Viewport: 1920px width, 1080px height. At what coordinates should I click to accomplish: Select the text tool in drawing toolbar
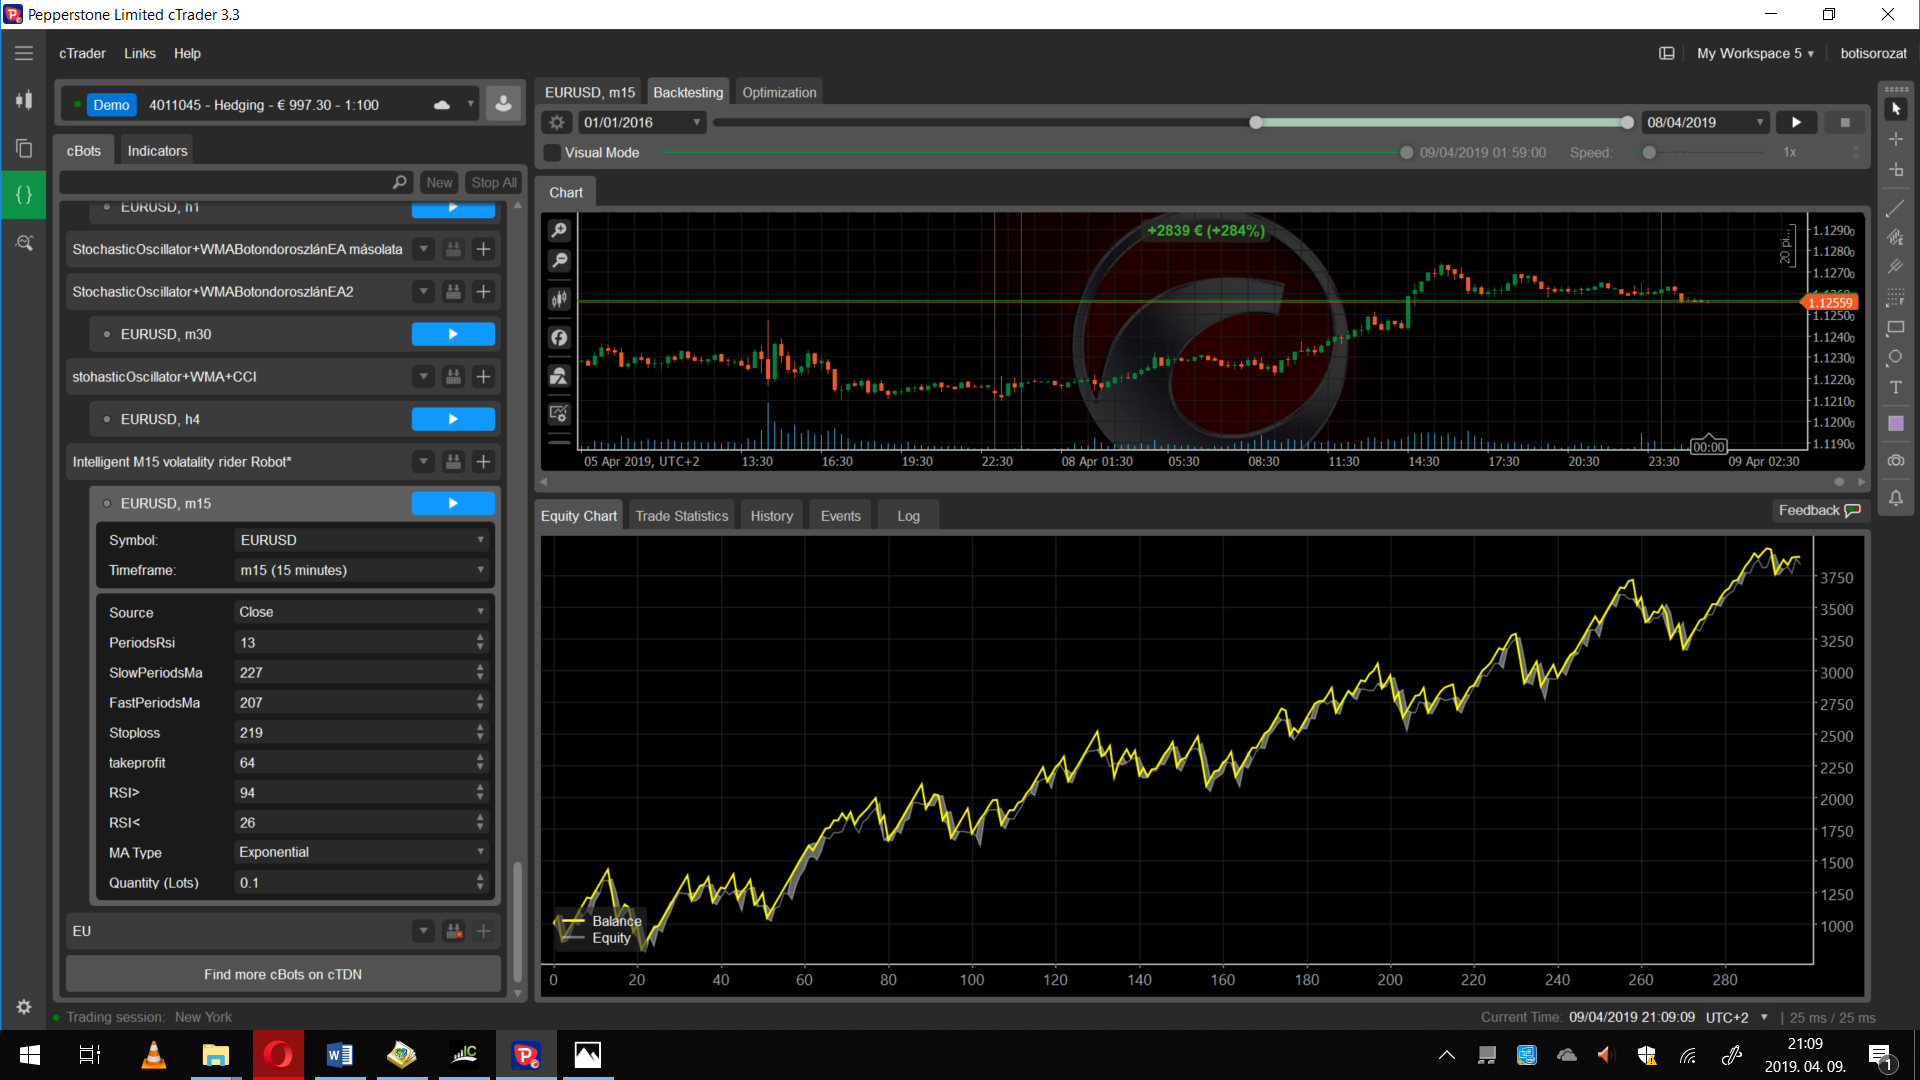point(1895,388)
